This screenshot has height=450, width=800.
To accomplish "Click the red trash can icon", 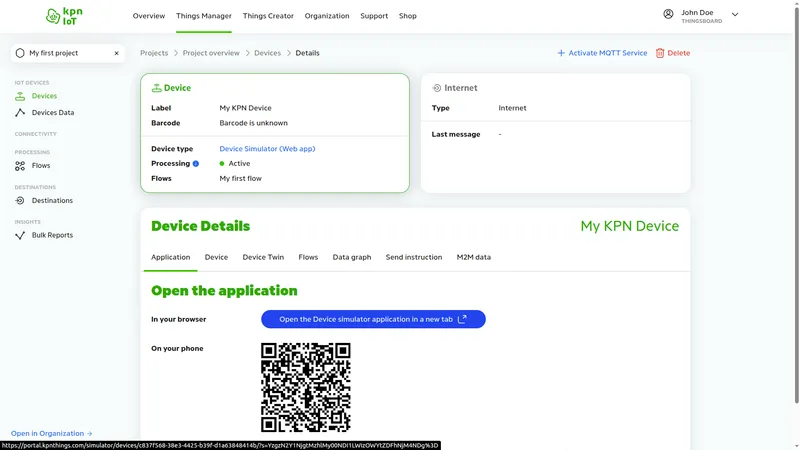I will tap(660, 53).
